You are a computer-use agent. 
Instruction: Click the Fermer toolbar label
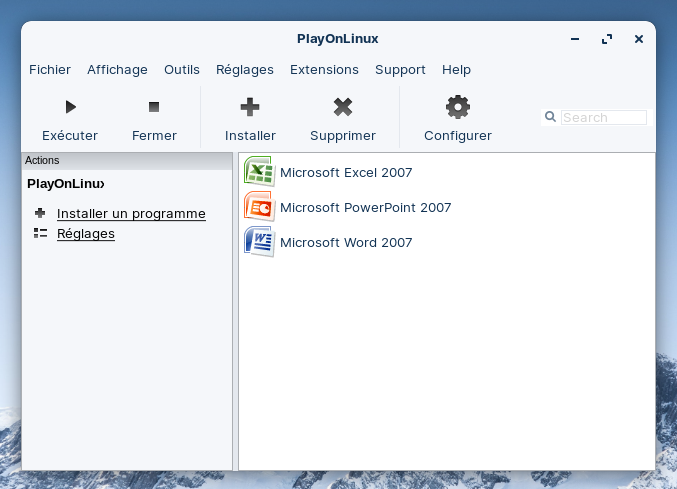click(154, 136)
